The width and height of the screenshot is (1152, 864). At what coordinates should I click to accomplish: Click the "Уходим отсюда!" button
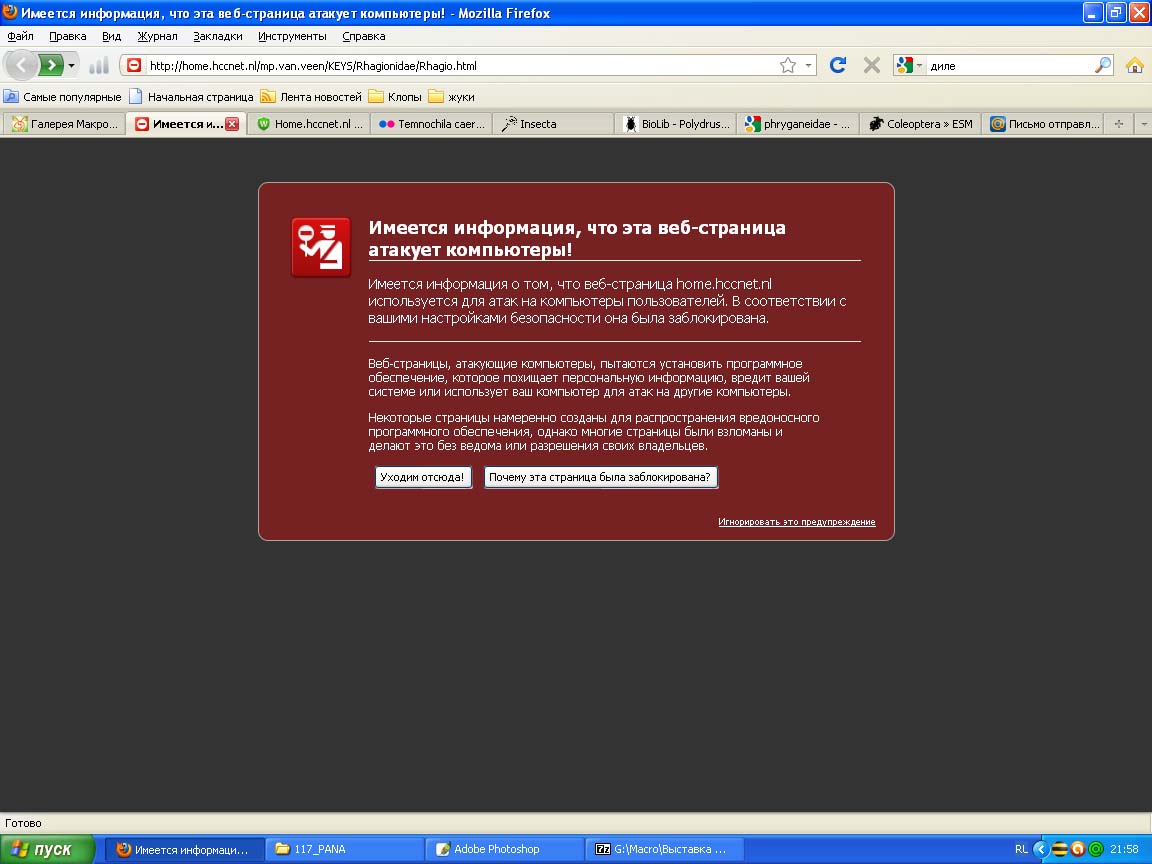point(422,478)
